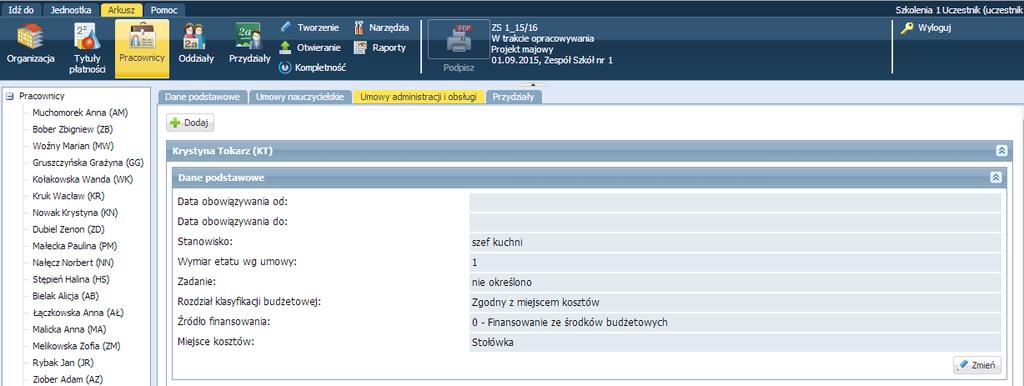Click '01.09.2015, Zespół Szkół nr 1' text
Viewport: 1024px width, 386px height.
tap(552, 60)
